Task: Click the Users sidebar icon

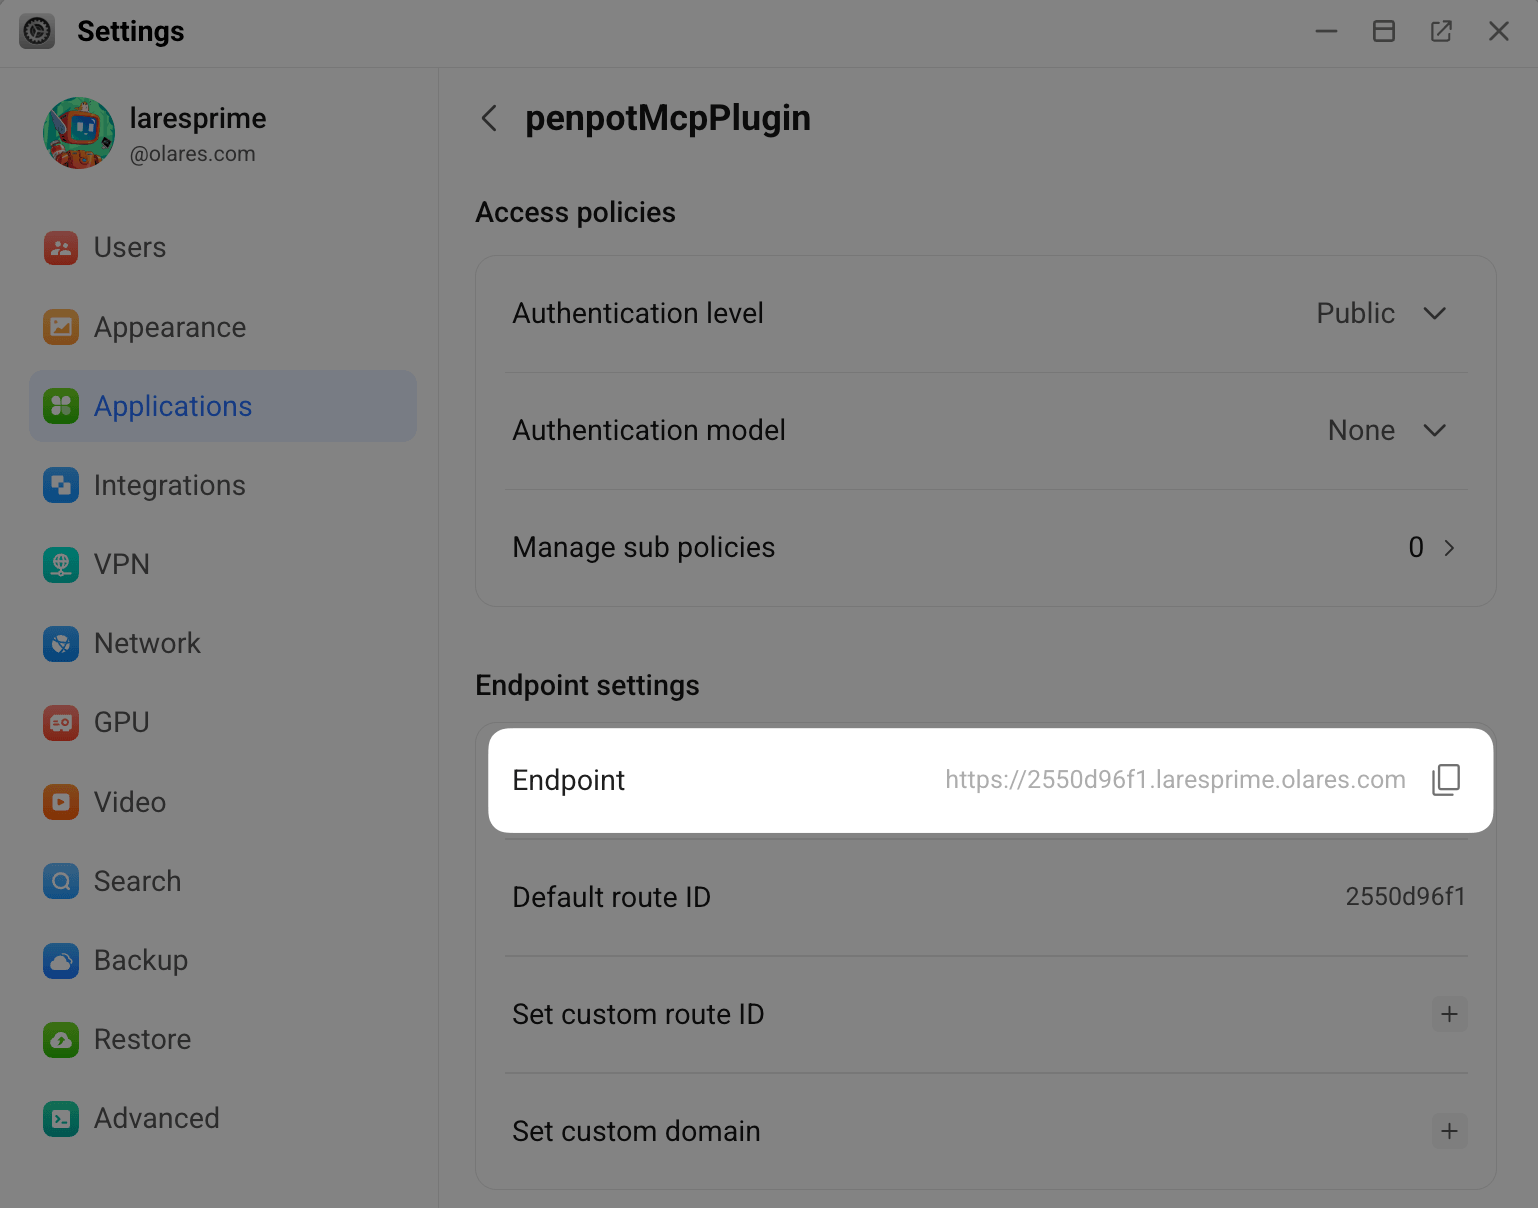Action: pos(61,247)
